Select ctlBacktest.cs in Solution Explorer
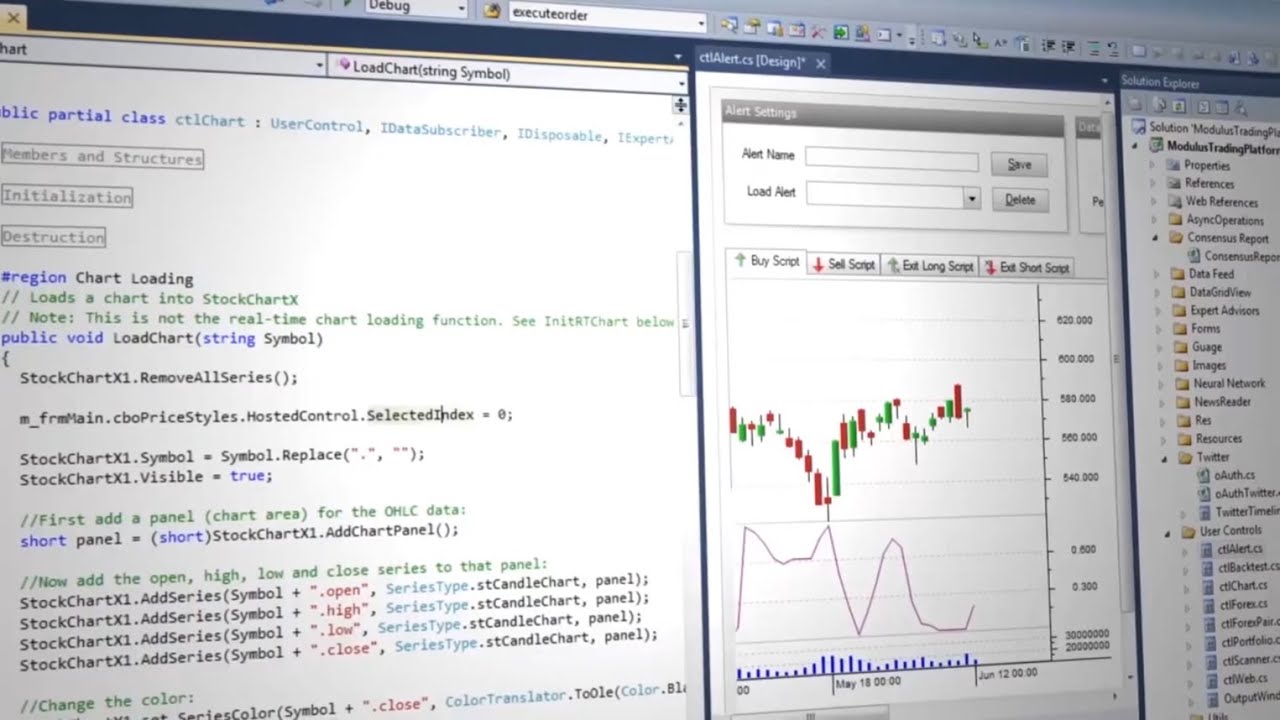The height and width of the screenshot is (720, 1280). click(1249, 567)
